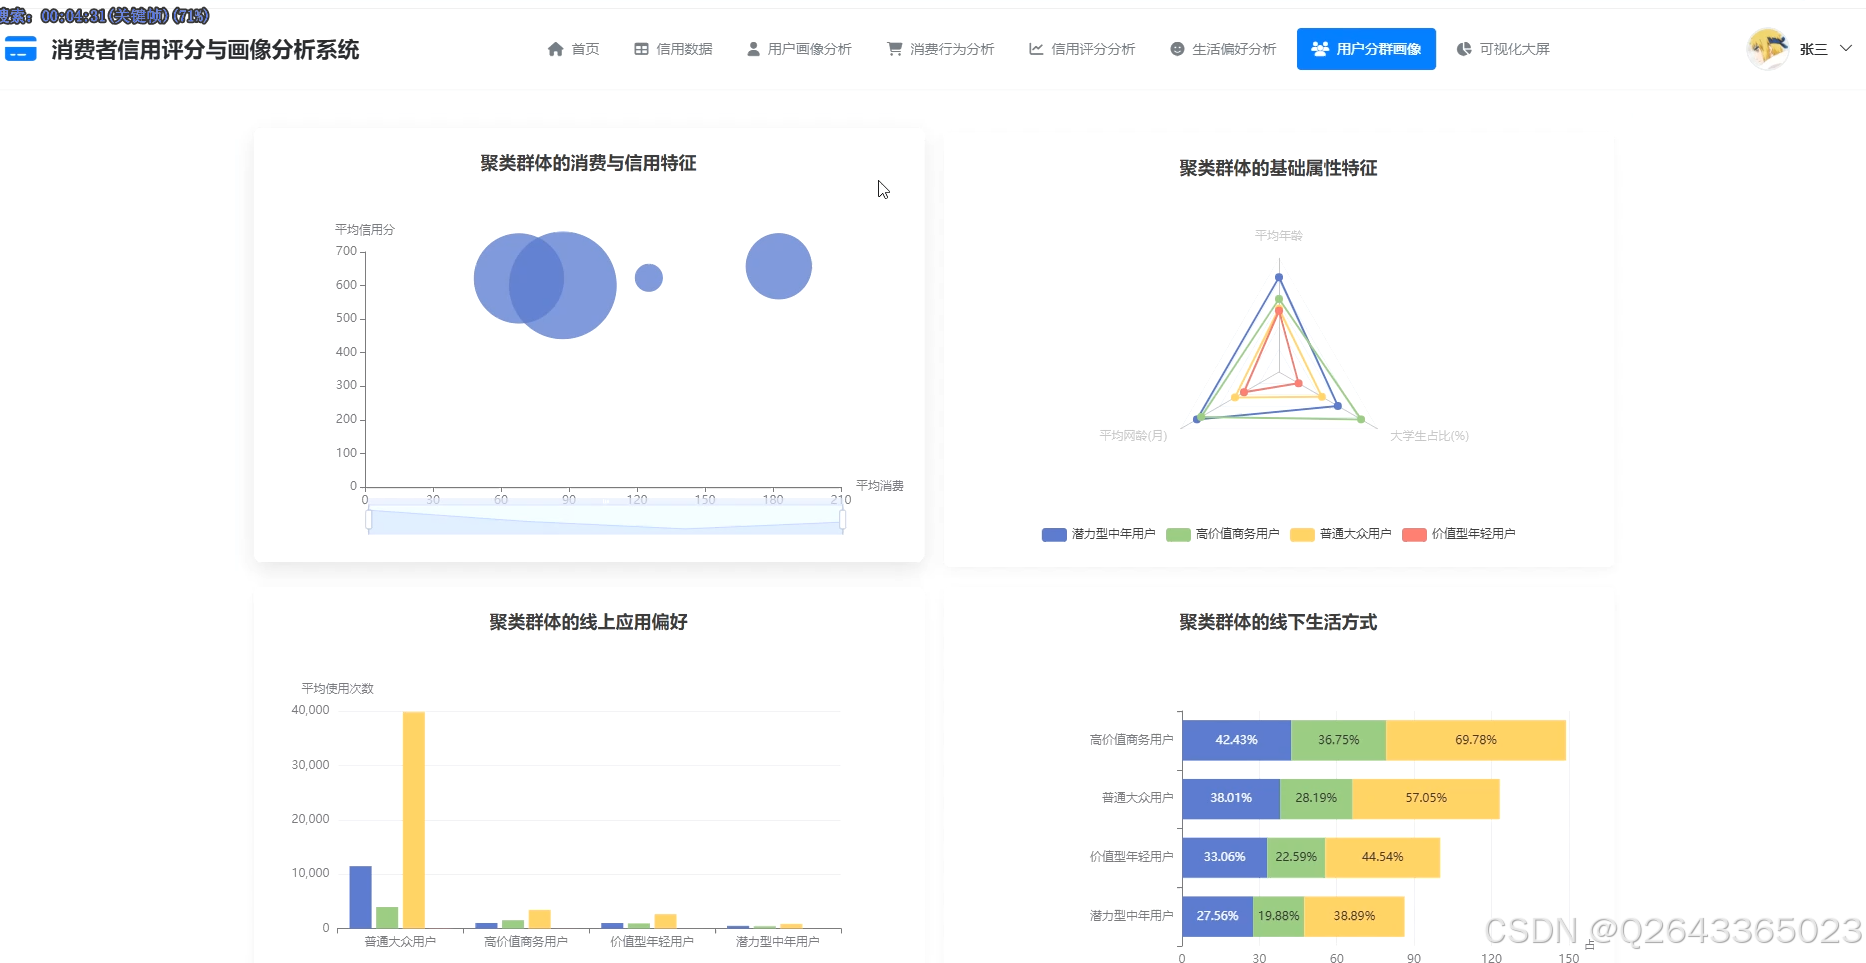1866x963 pixels.
Task: Click the 消费者信用评分与画像分析系统 title link
Action: point(205,48)
